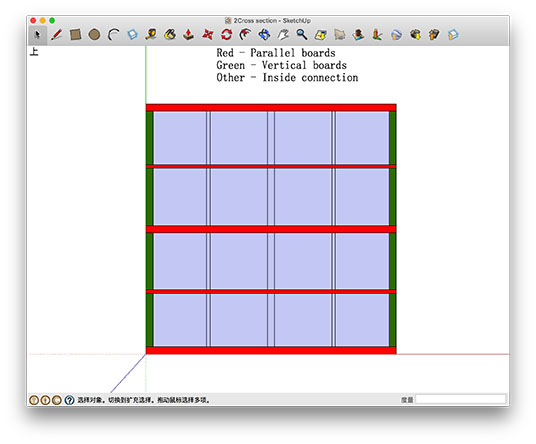This screenshot has width=536, height=444.
Task: Click the 'Other - Inside connection' text label
Action: pos(287,78)
